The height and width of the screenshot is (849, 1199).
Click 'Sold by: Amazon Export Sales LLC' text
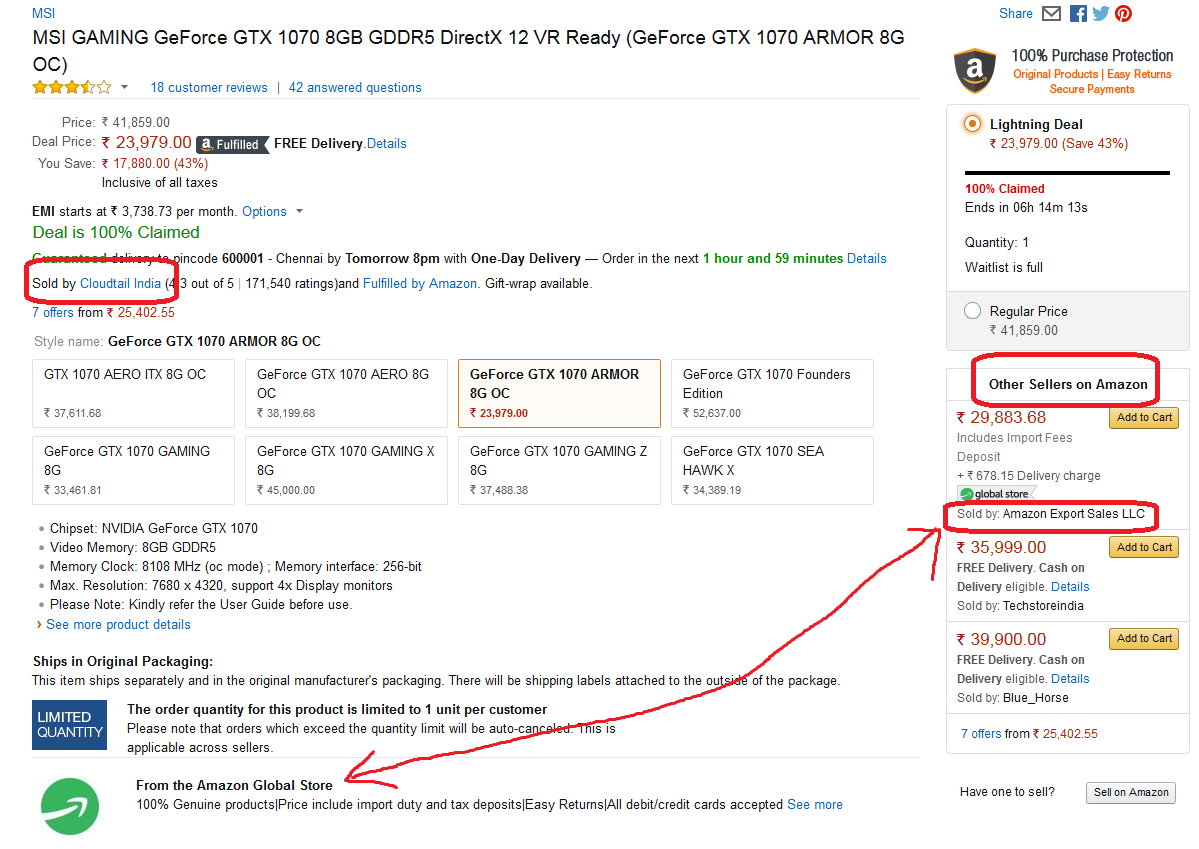click(x=1051, y=513)
